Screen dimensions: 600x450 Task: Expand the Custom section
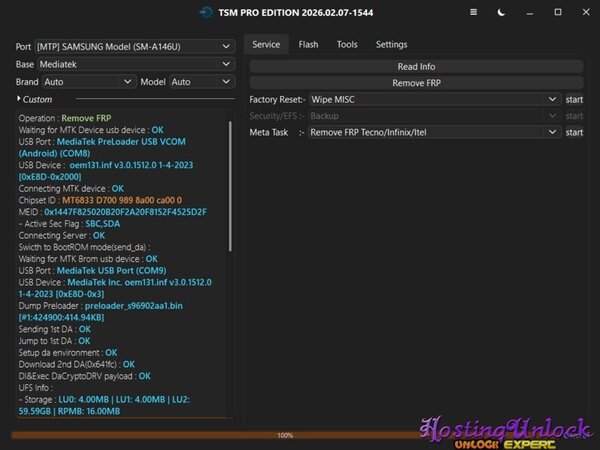34,99
